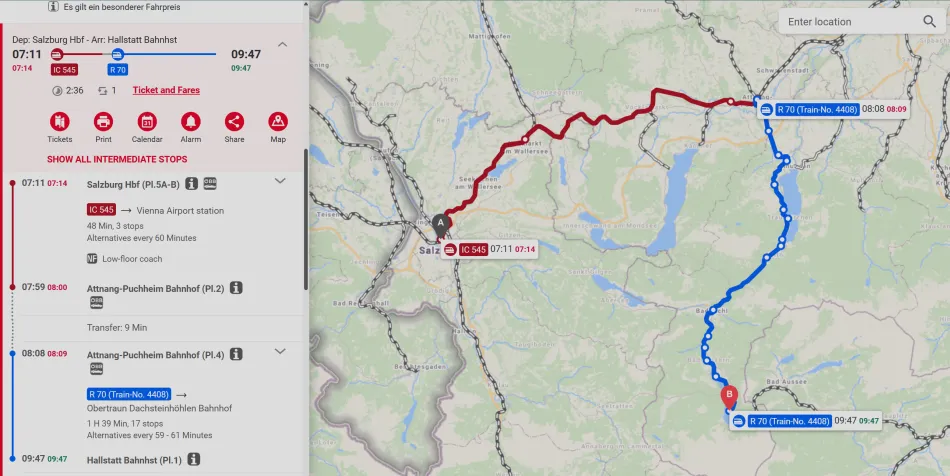Viewport: 950px width, 476px height.
Task: Click the info icon beside Hallstatt Bahnhst
Action: tap(193, 460)
